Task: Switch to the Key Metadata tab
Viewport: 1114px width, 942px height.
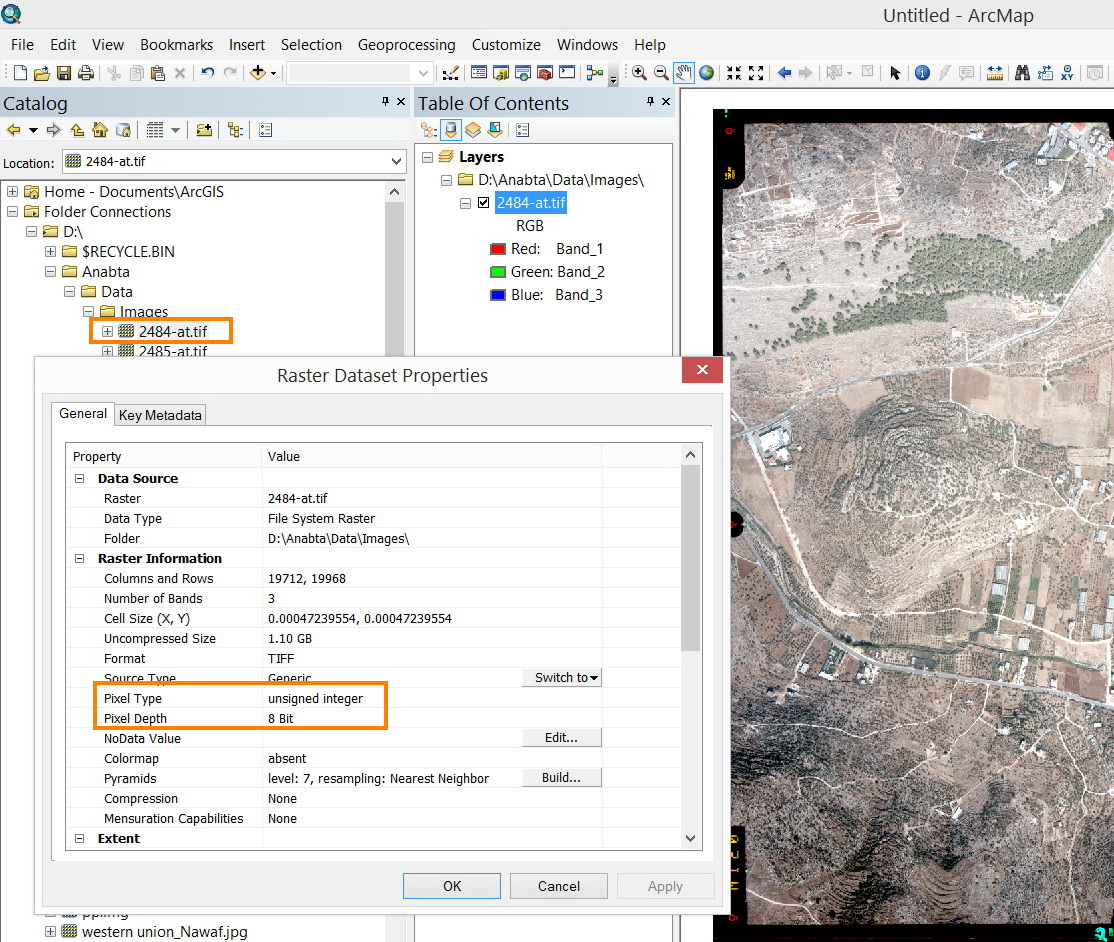Action: pos(159,414)
